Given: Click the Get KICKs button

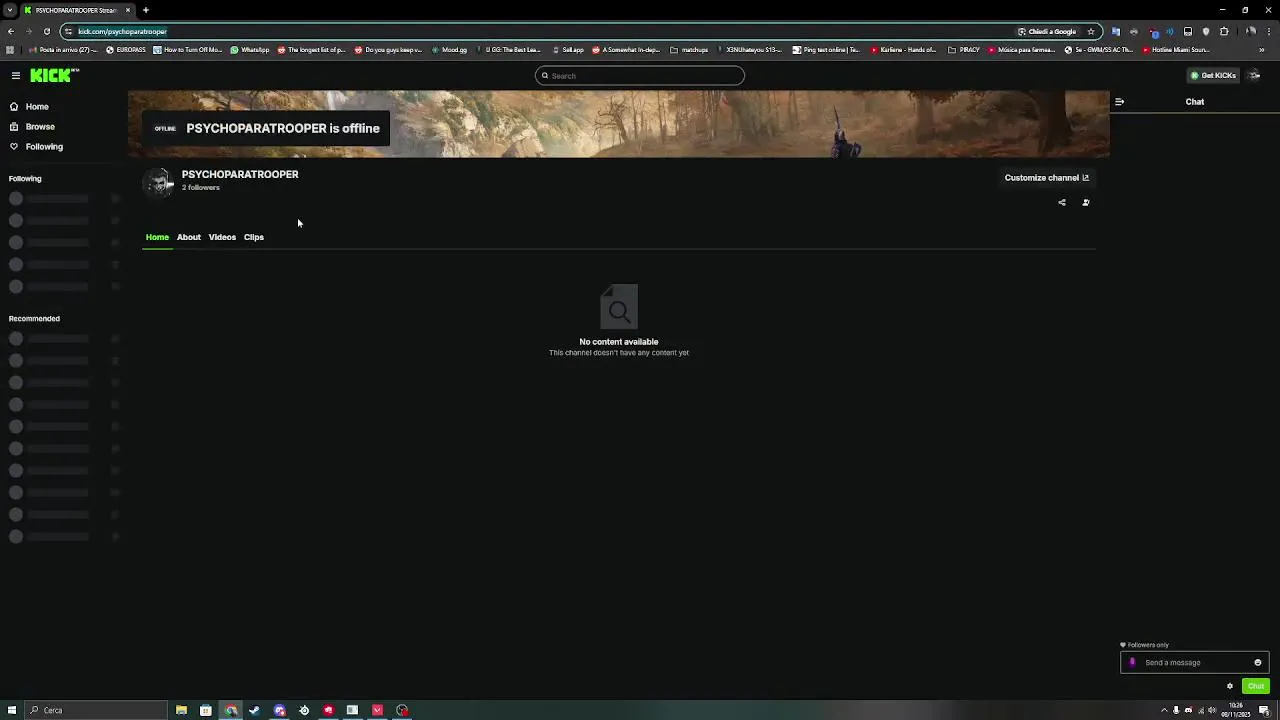Looking at the screenshot, I should point(1213,75).
